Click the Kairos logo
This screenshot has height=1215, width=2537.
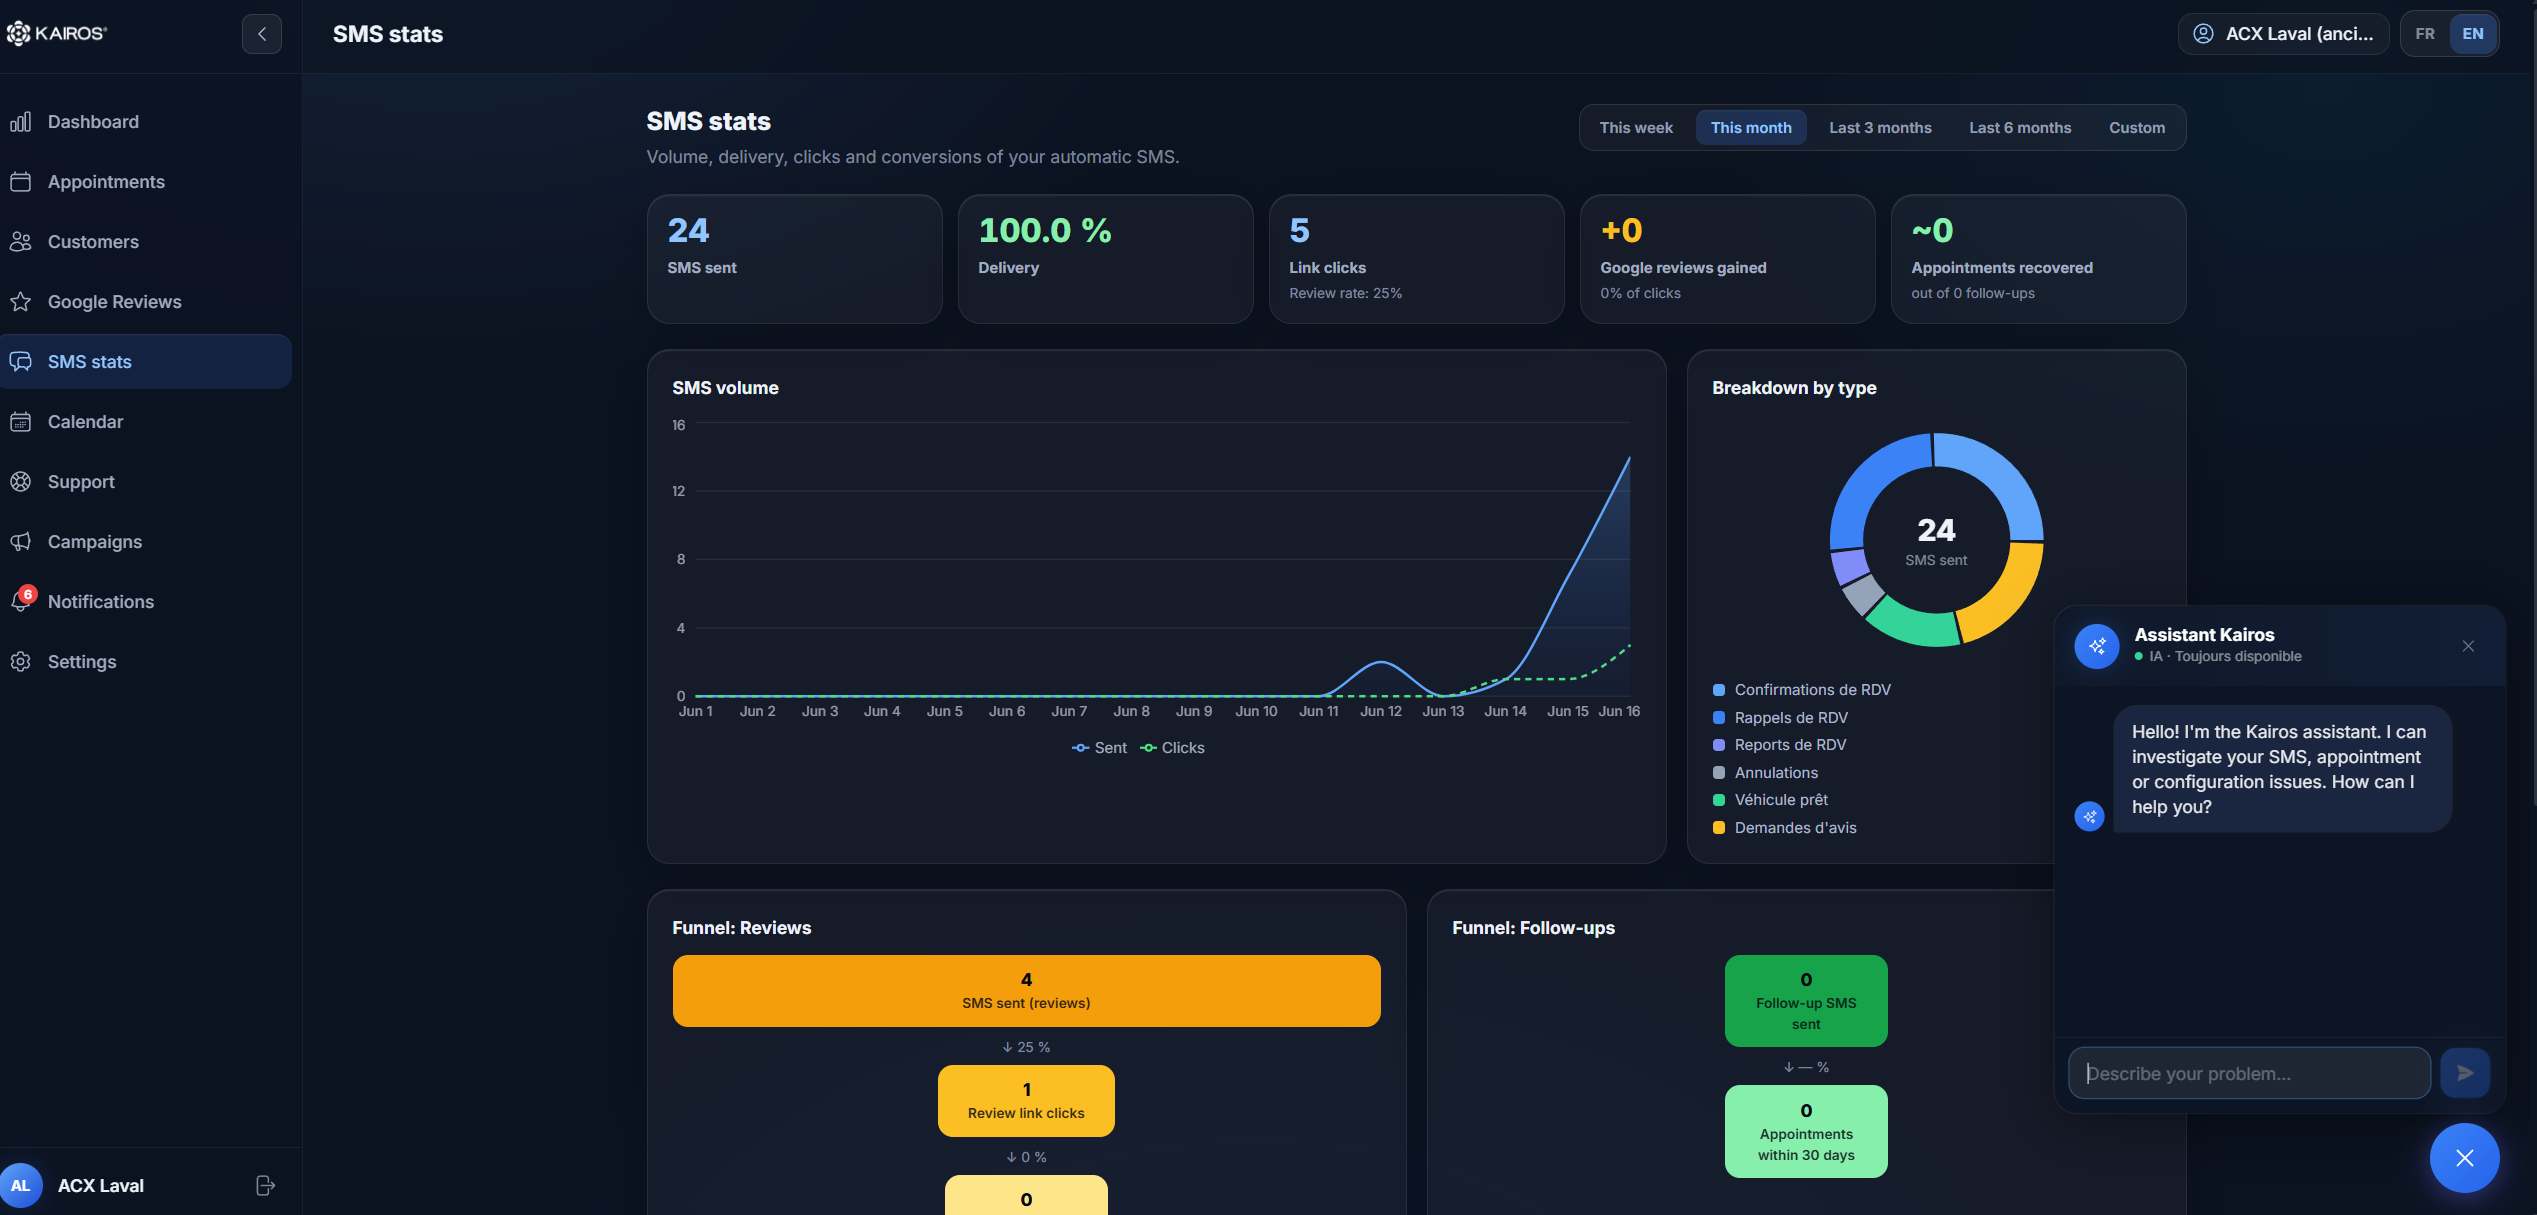pos(57,34)
